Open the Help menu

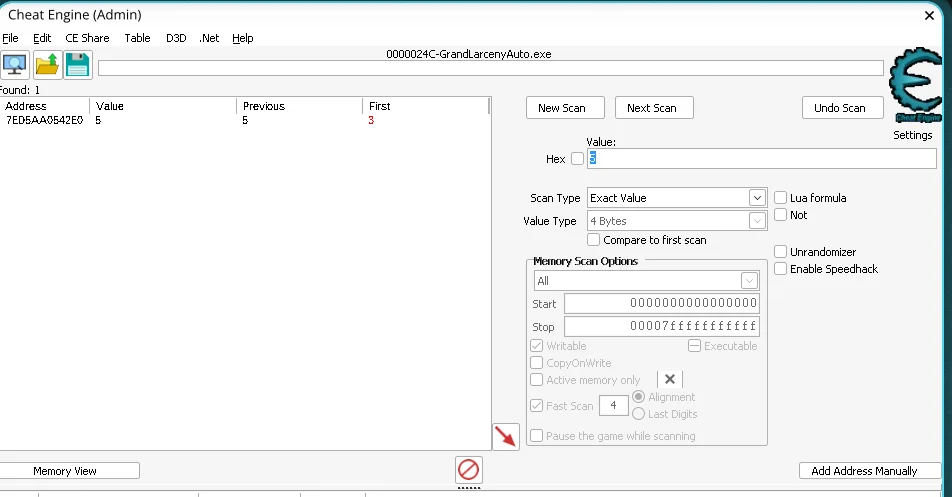click(x=242, y=38)
